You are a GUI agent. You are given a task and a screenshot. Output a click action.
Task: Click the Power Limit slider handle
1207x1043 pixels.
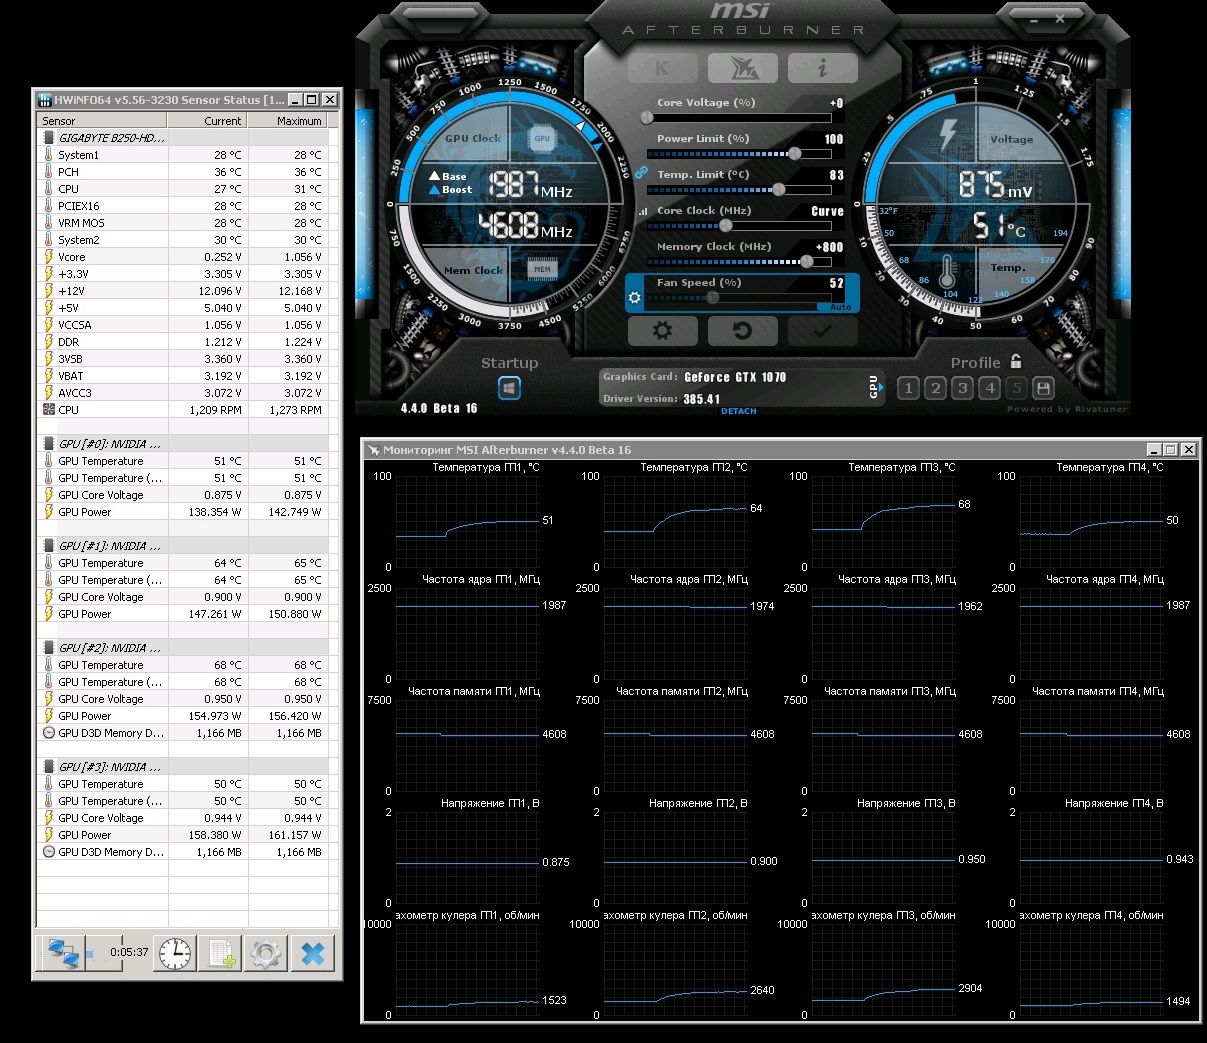tap(794, 154)
